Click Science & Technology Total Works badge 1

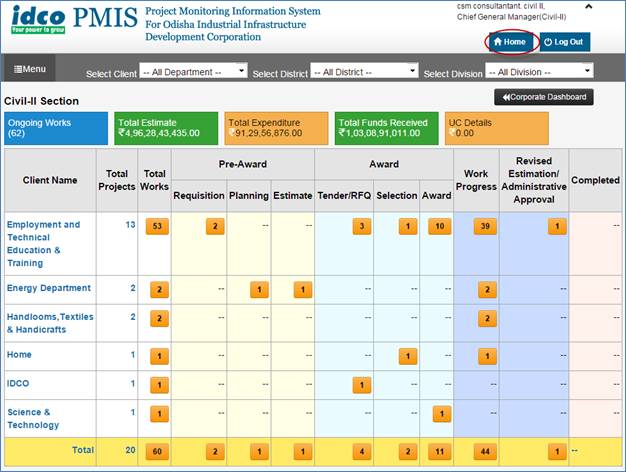[x=159, y=414]
